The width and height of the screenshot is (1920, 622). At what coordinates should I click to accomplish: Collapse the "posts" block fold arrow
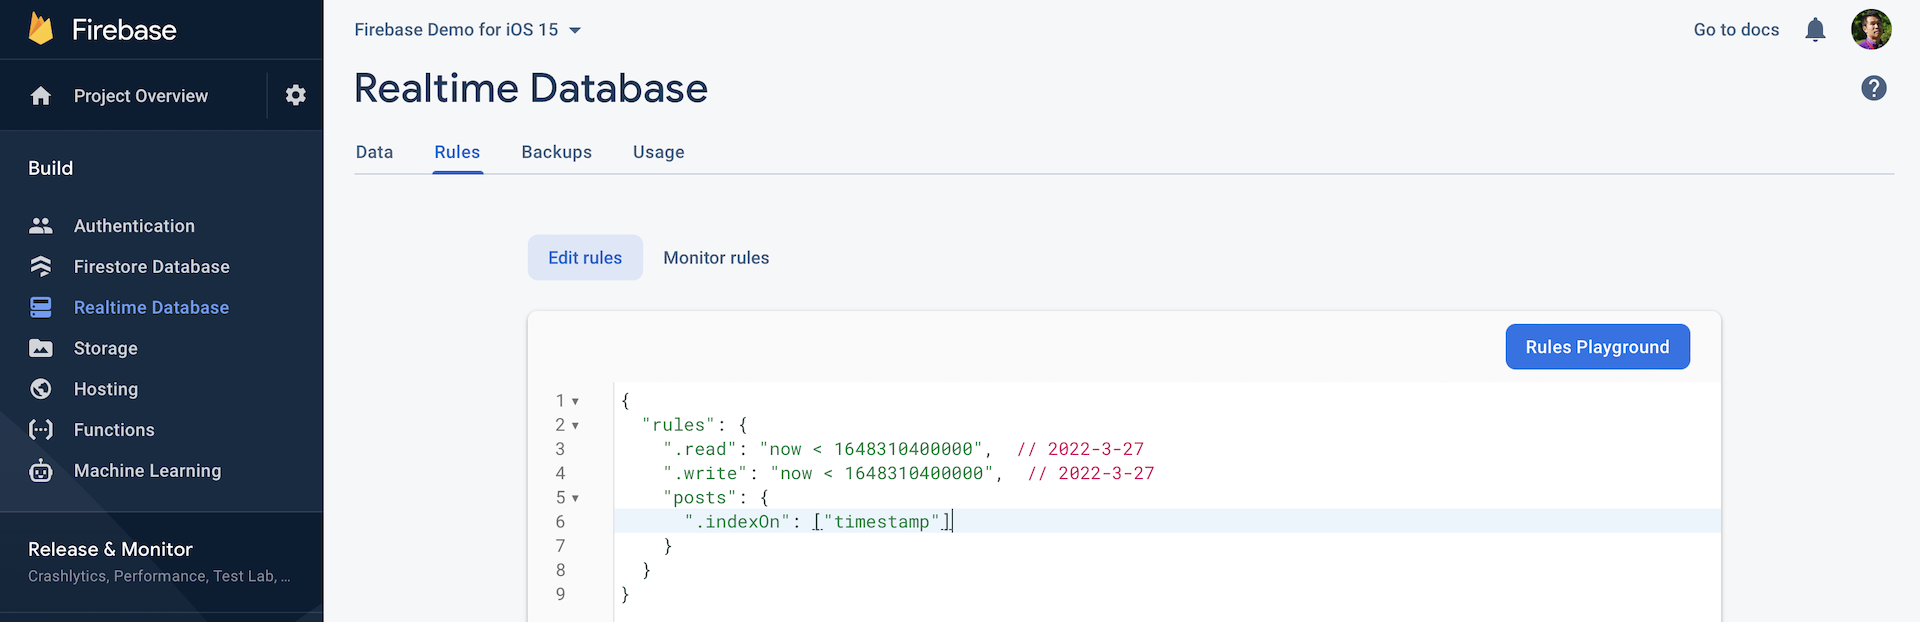pyautogui.click(x=575, y=498)
